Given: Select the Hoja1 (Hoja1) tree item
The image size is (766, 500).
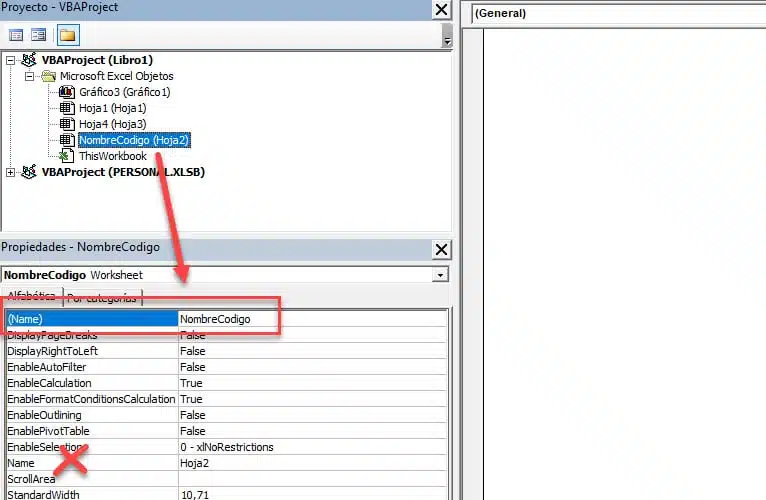Looking at the screenshot, I should 112,108.
